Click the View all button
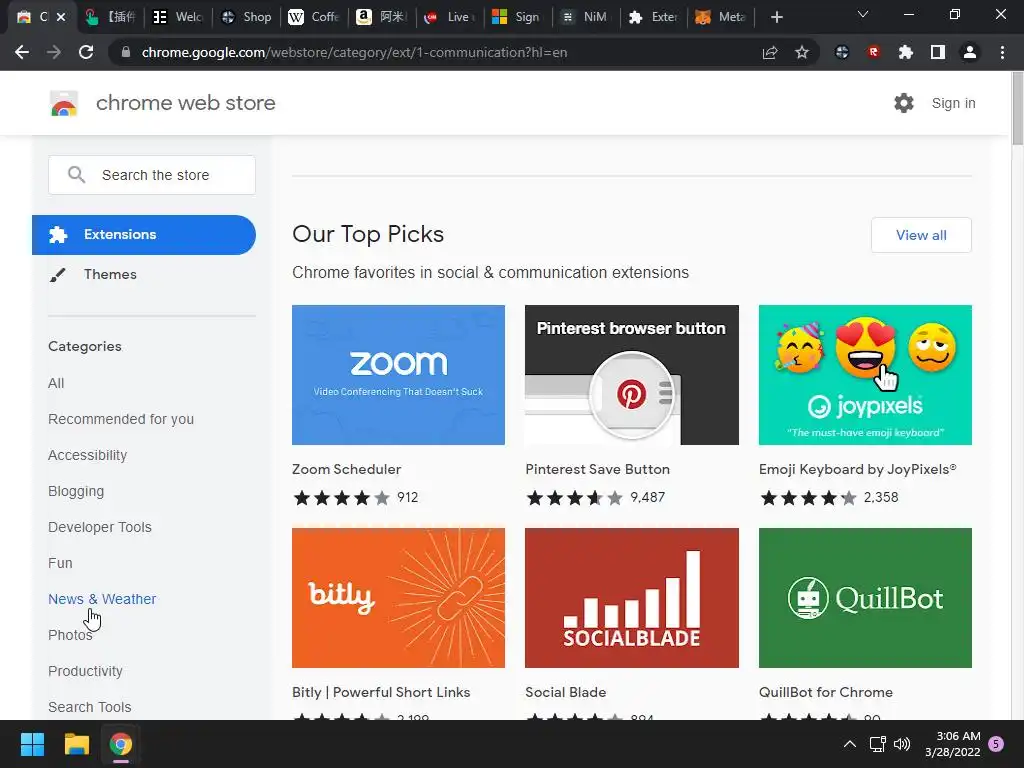1024x768 pixels. (921, 235)
